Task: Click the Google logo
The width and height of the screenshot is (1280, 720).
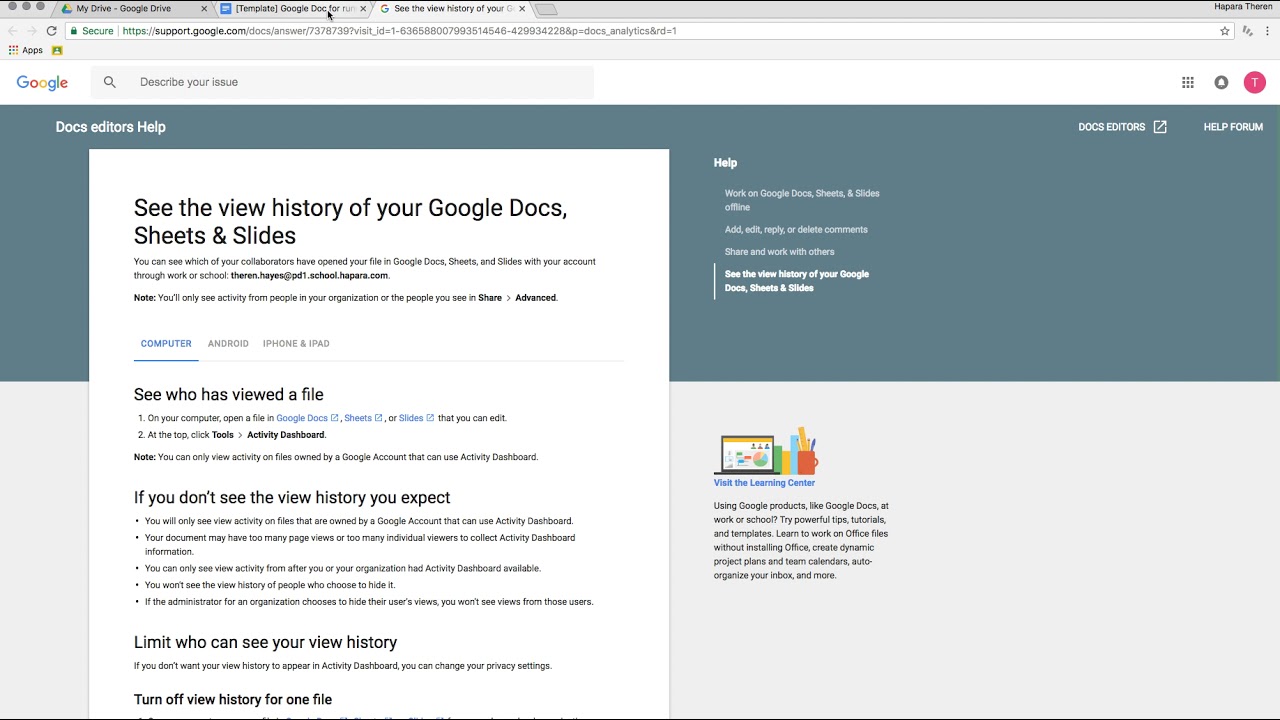Action: pyautogui.click(x=42, y=83)
